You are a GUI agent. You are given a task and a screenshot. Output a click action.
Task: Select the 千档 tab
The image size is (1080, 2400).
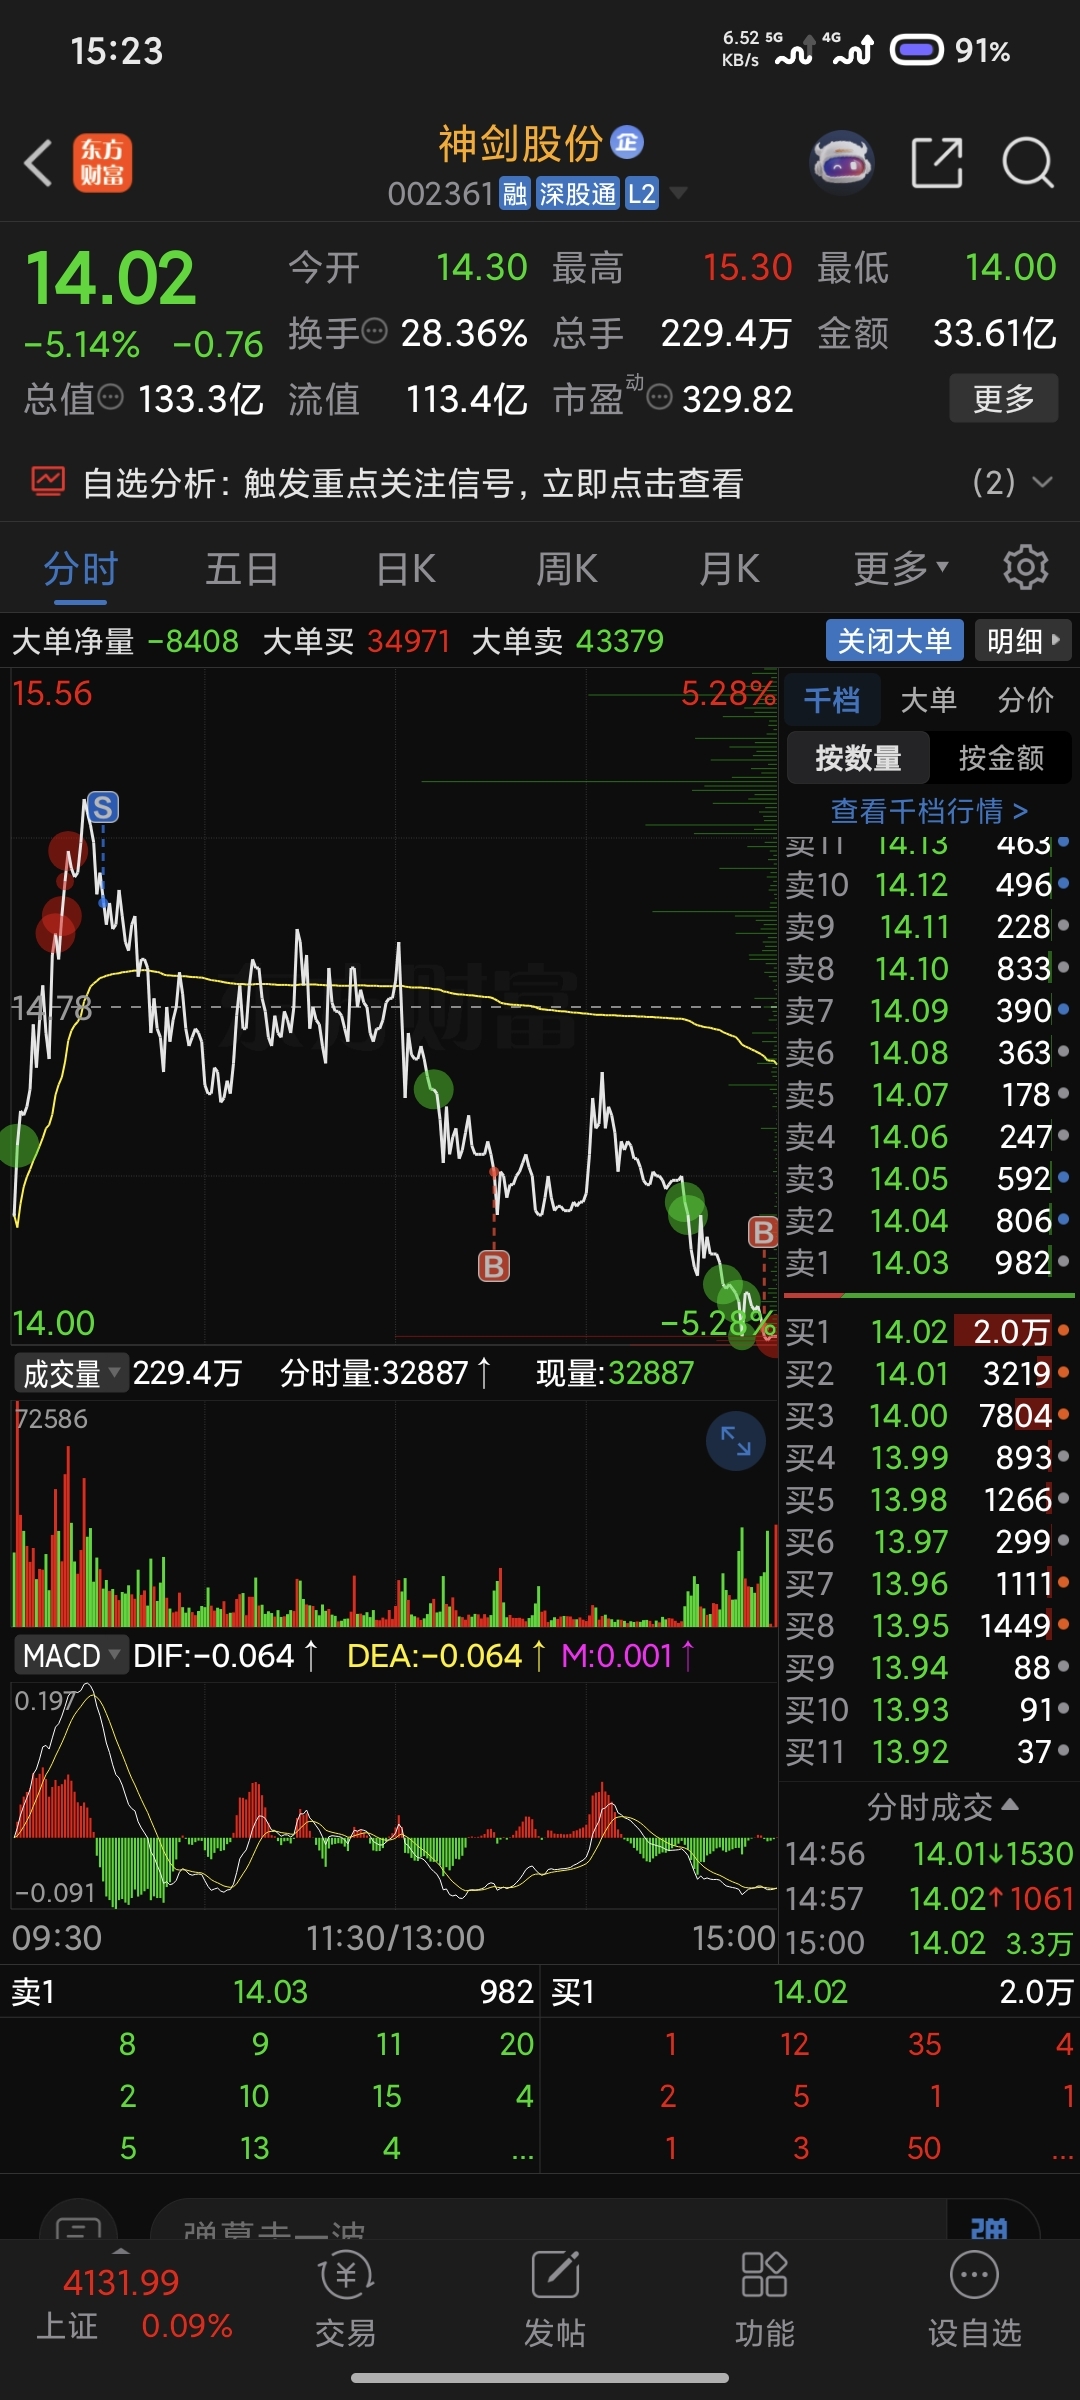tap(831, 700)
